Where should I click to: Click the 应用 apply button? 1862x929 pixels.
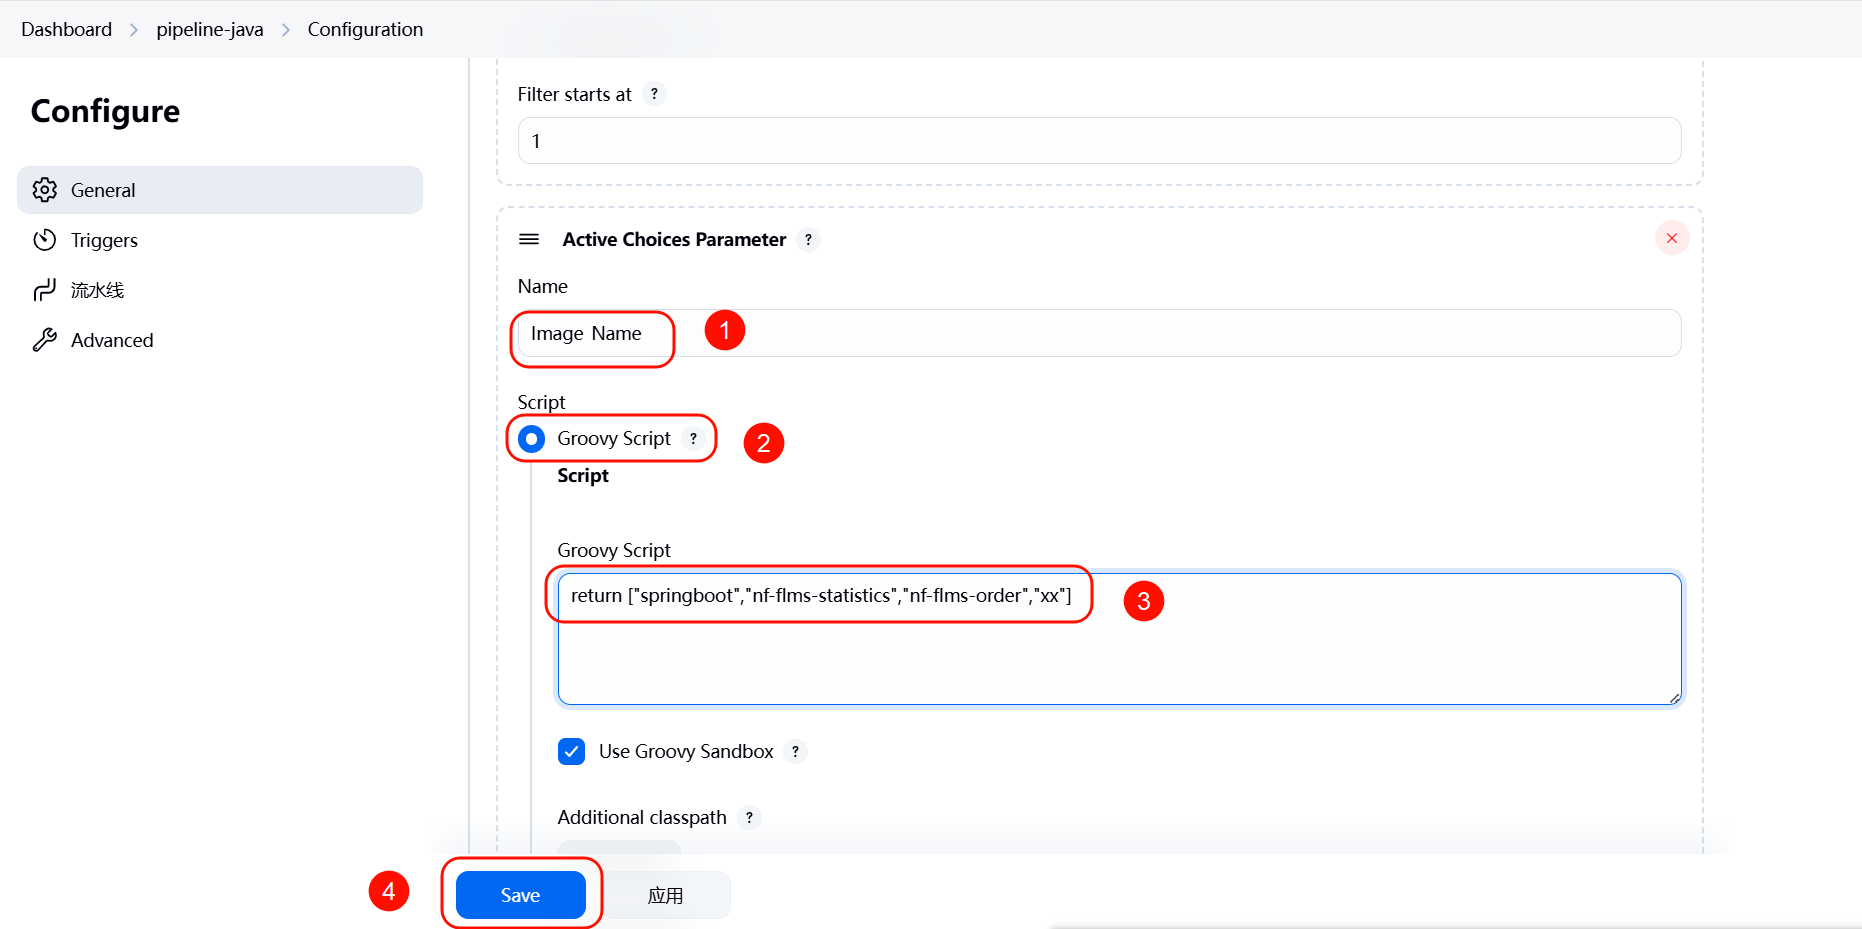665,895
